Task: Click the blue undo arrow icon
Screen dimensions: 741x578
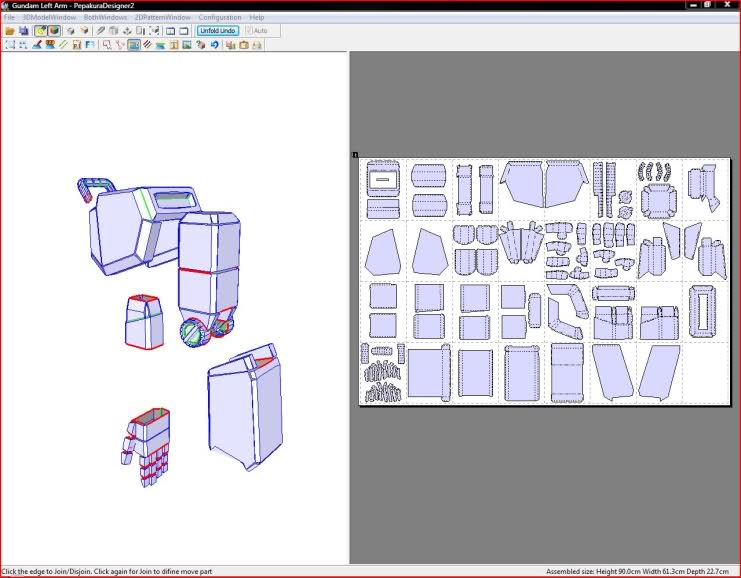Action: [x=215, y=45]
